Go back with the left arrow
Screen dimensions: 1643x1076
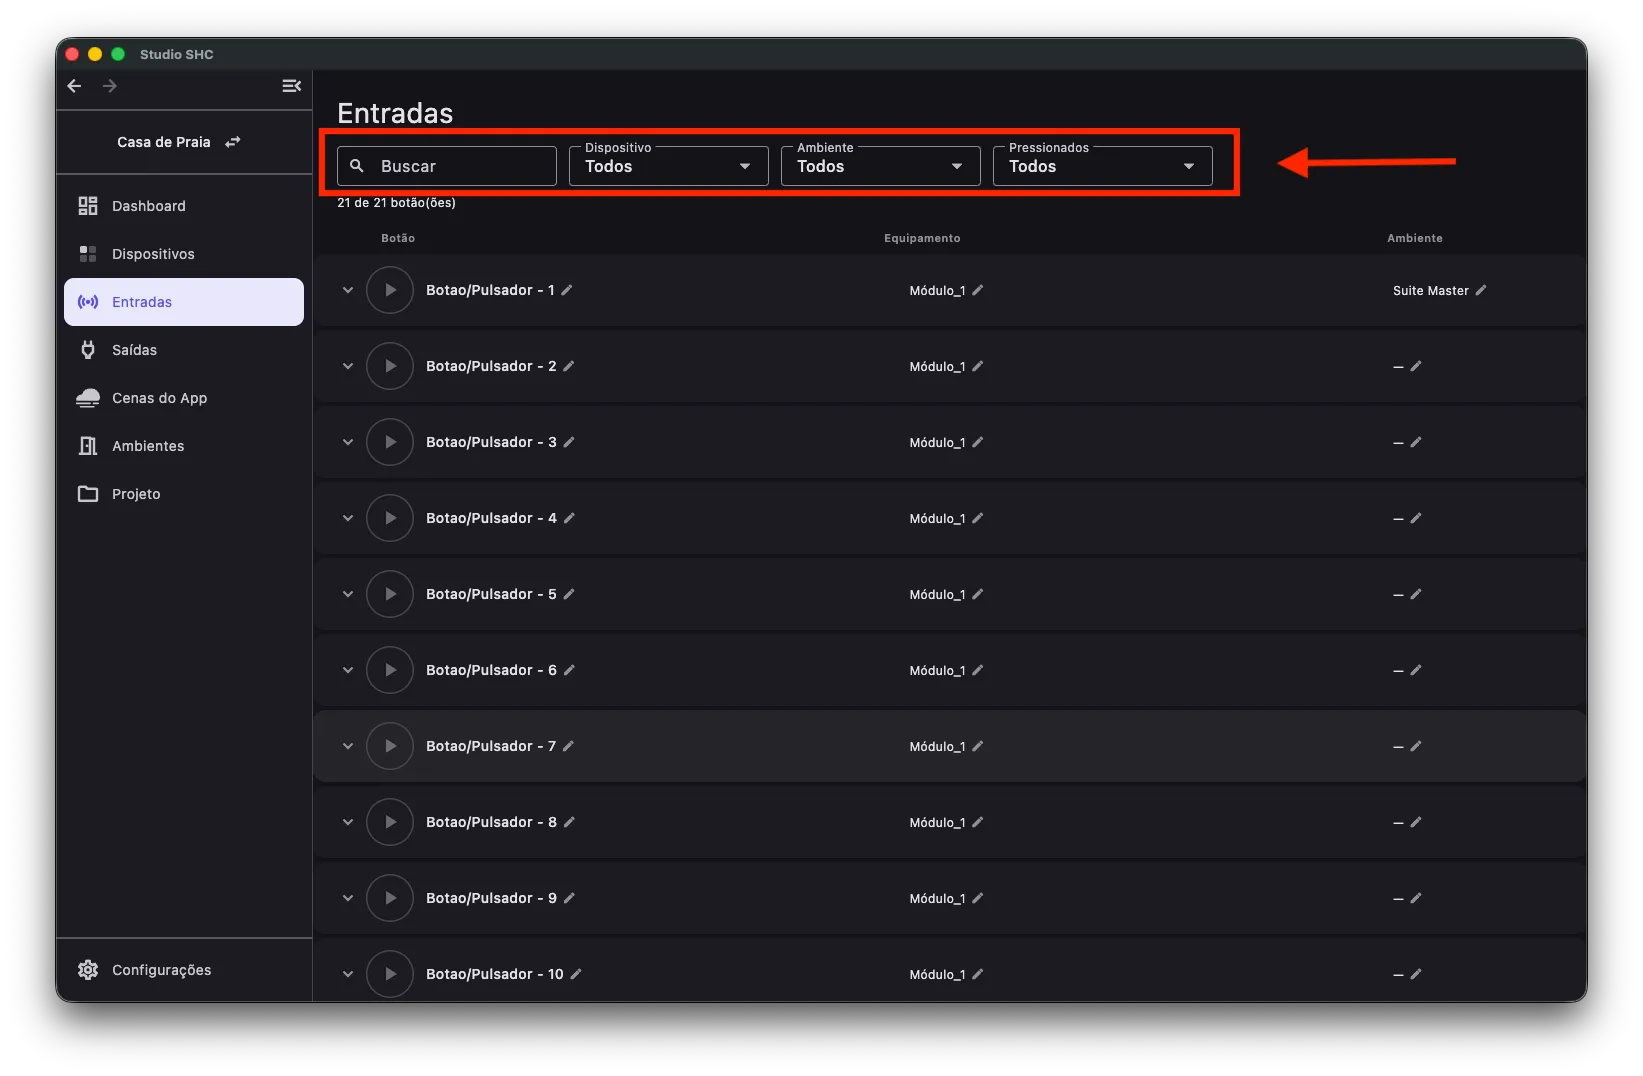[74, 86]
